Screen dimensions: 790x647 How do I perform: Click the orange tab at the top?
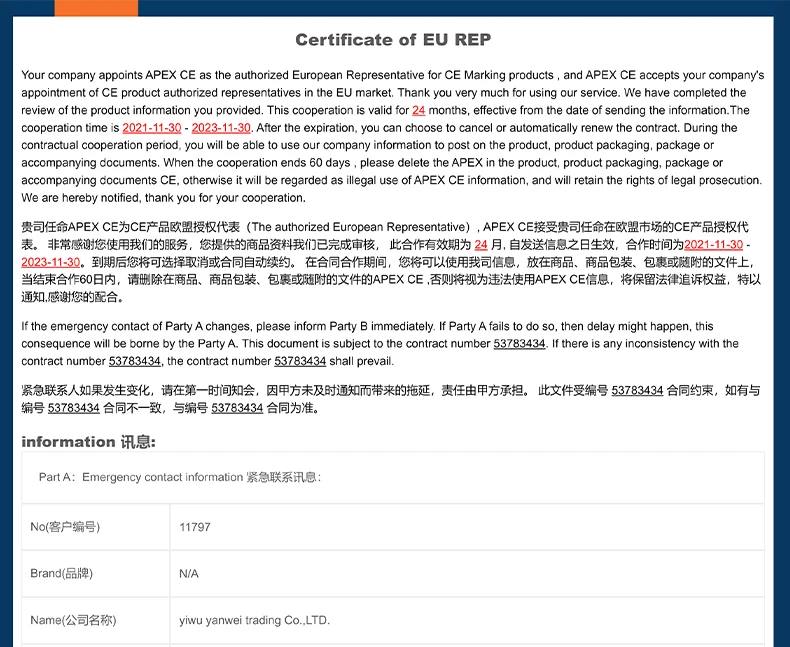pyautogui.click(x=96, y=8)
